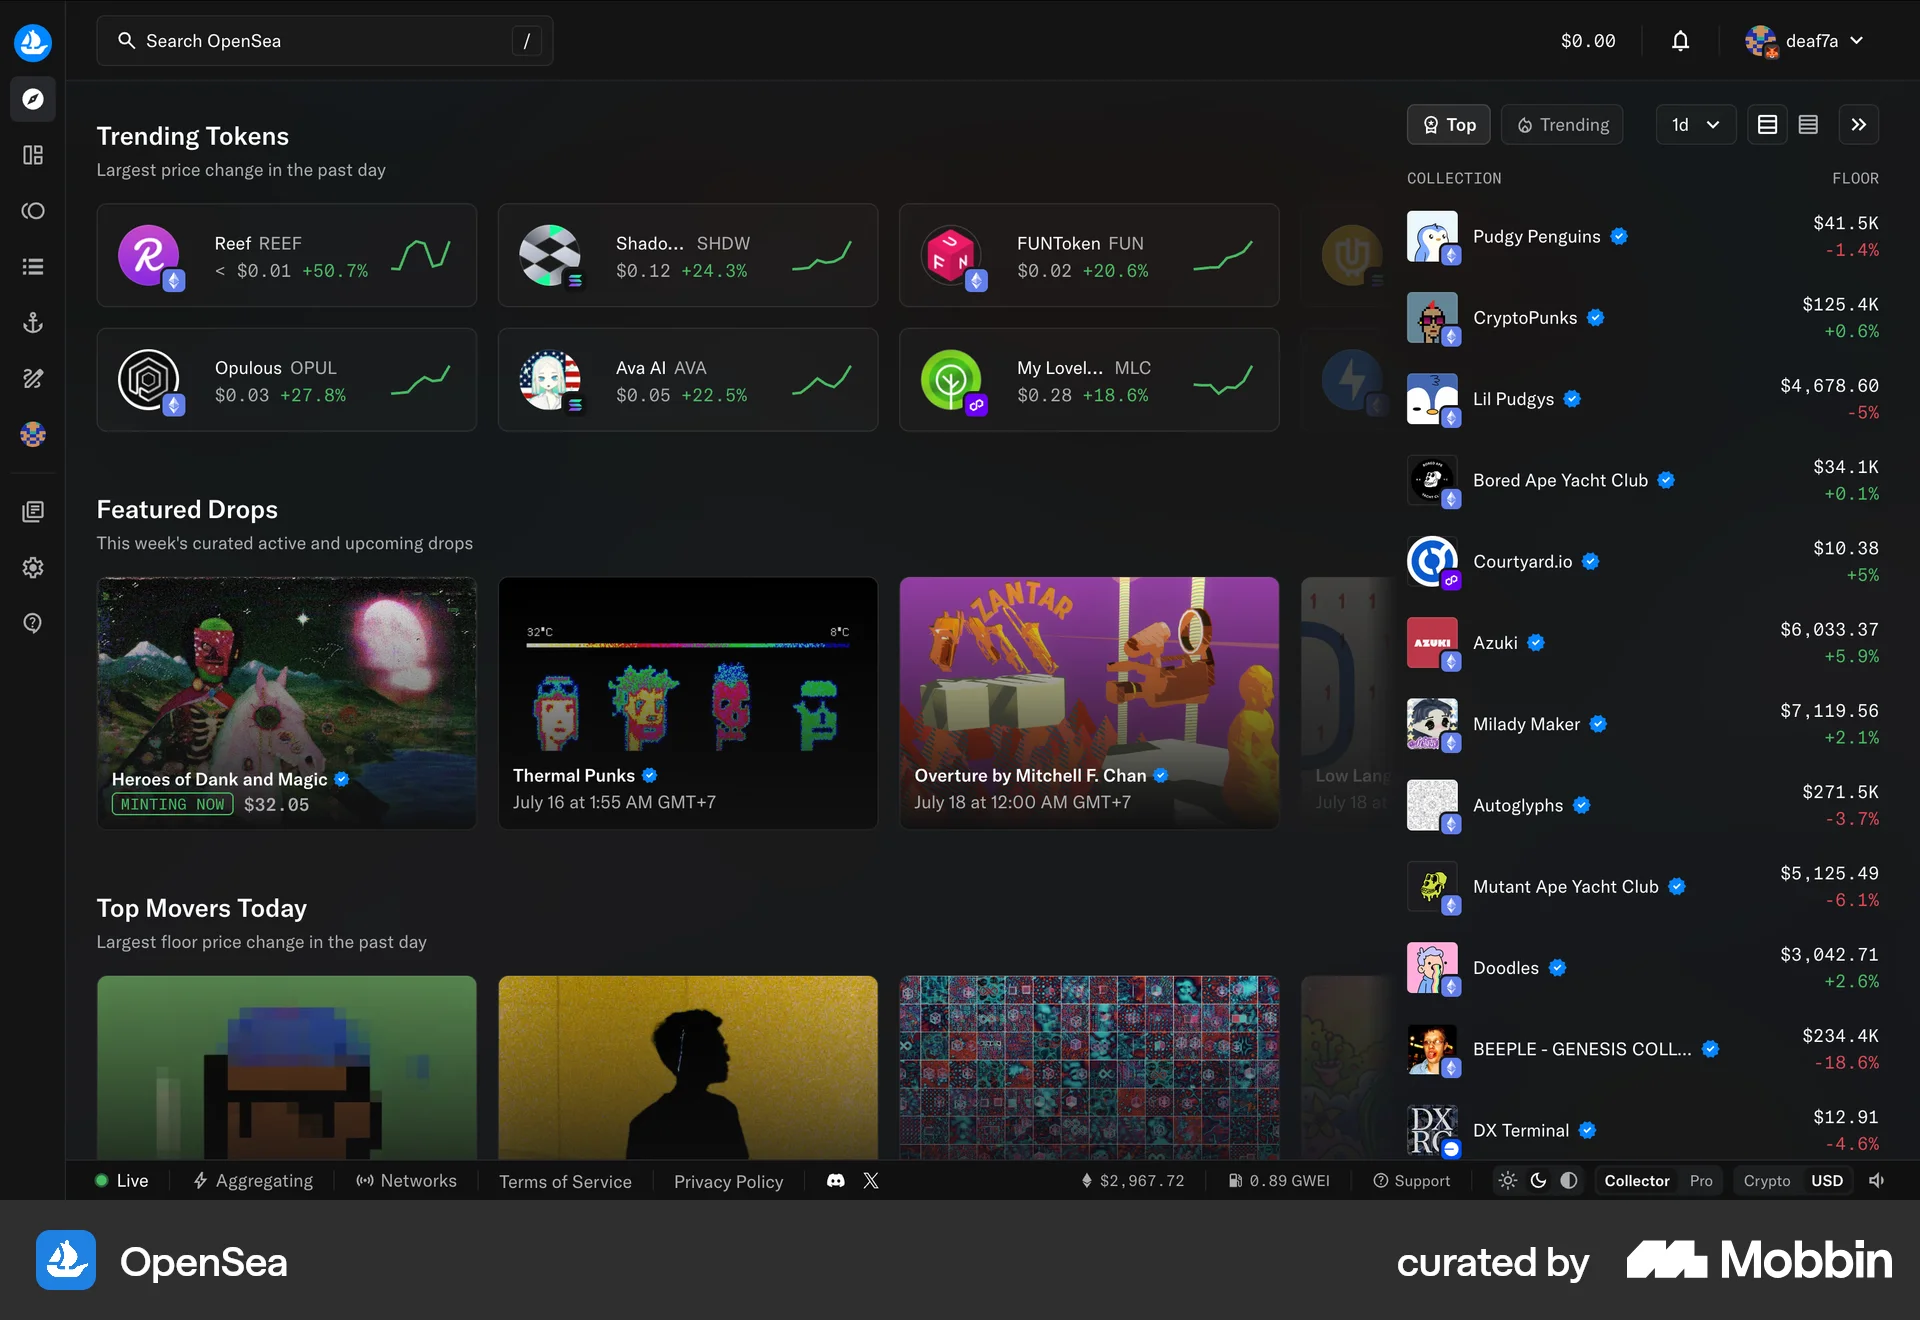Open the Drops anchor icon in sidebar
This screenshot has height=1320, width=1920.
(x=33, y=322)
